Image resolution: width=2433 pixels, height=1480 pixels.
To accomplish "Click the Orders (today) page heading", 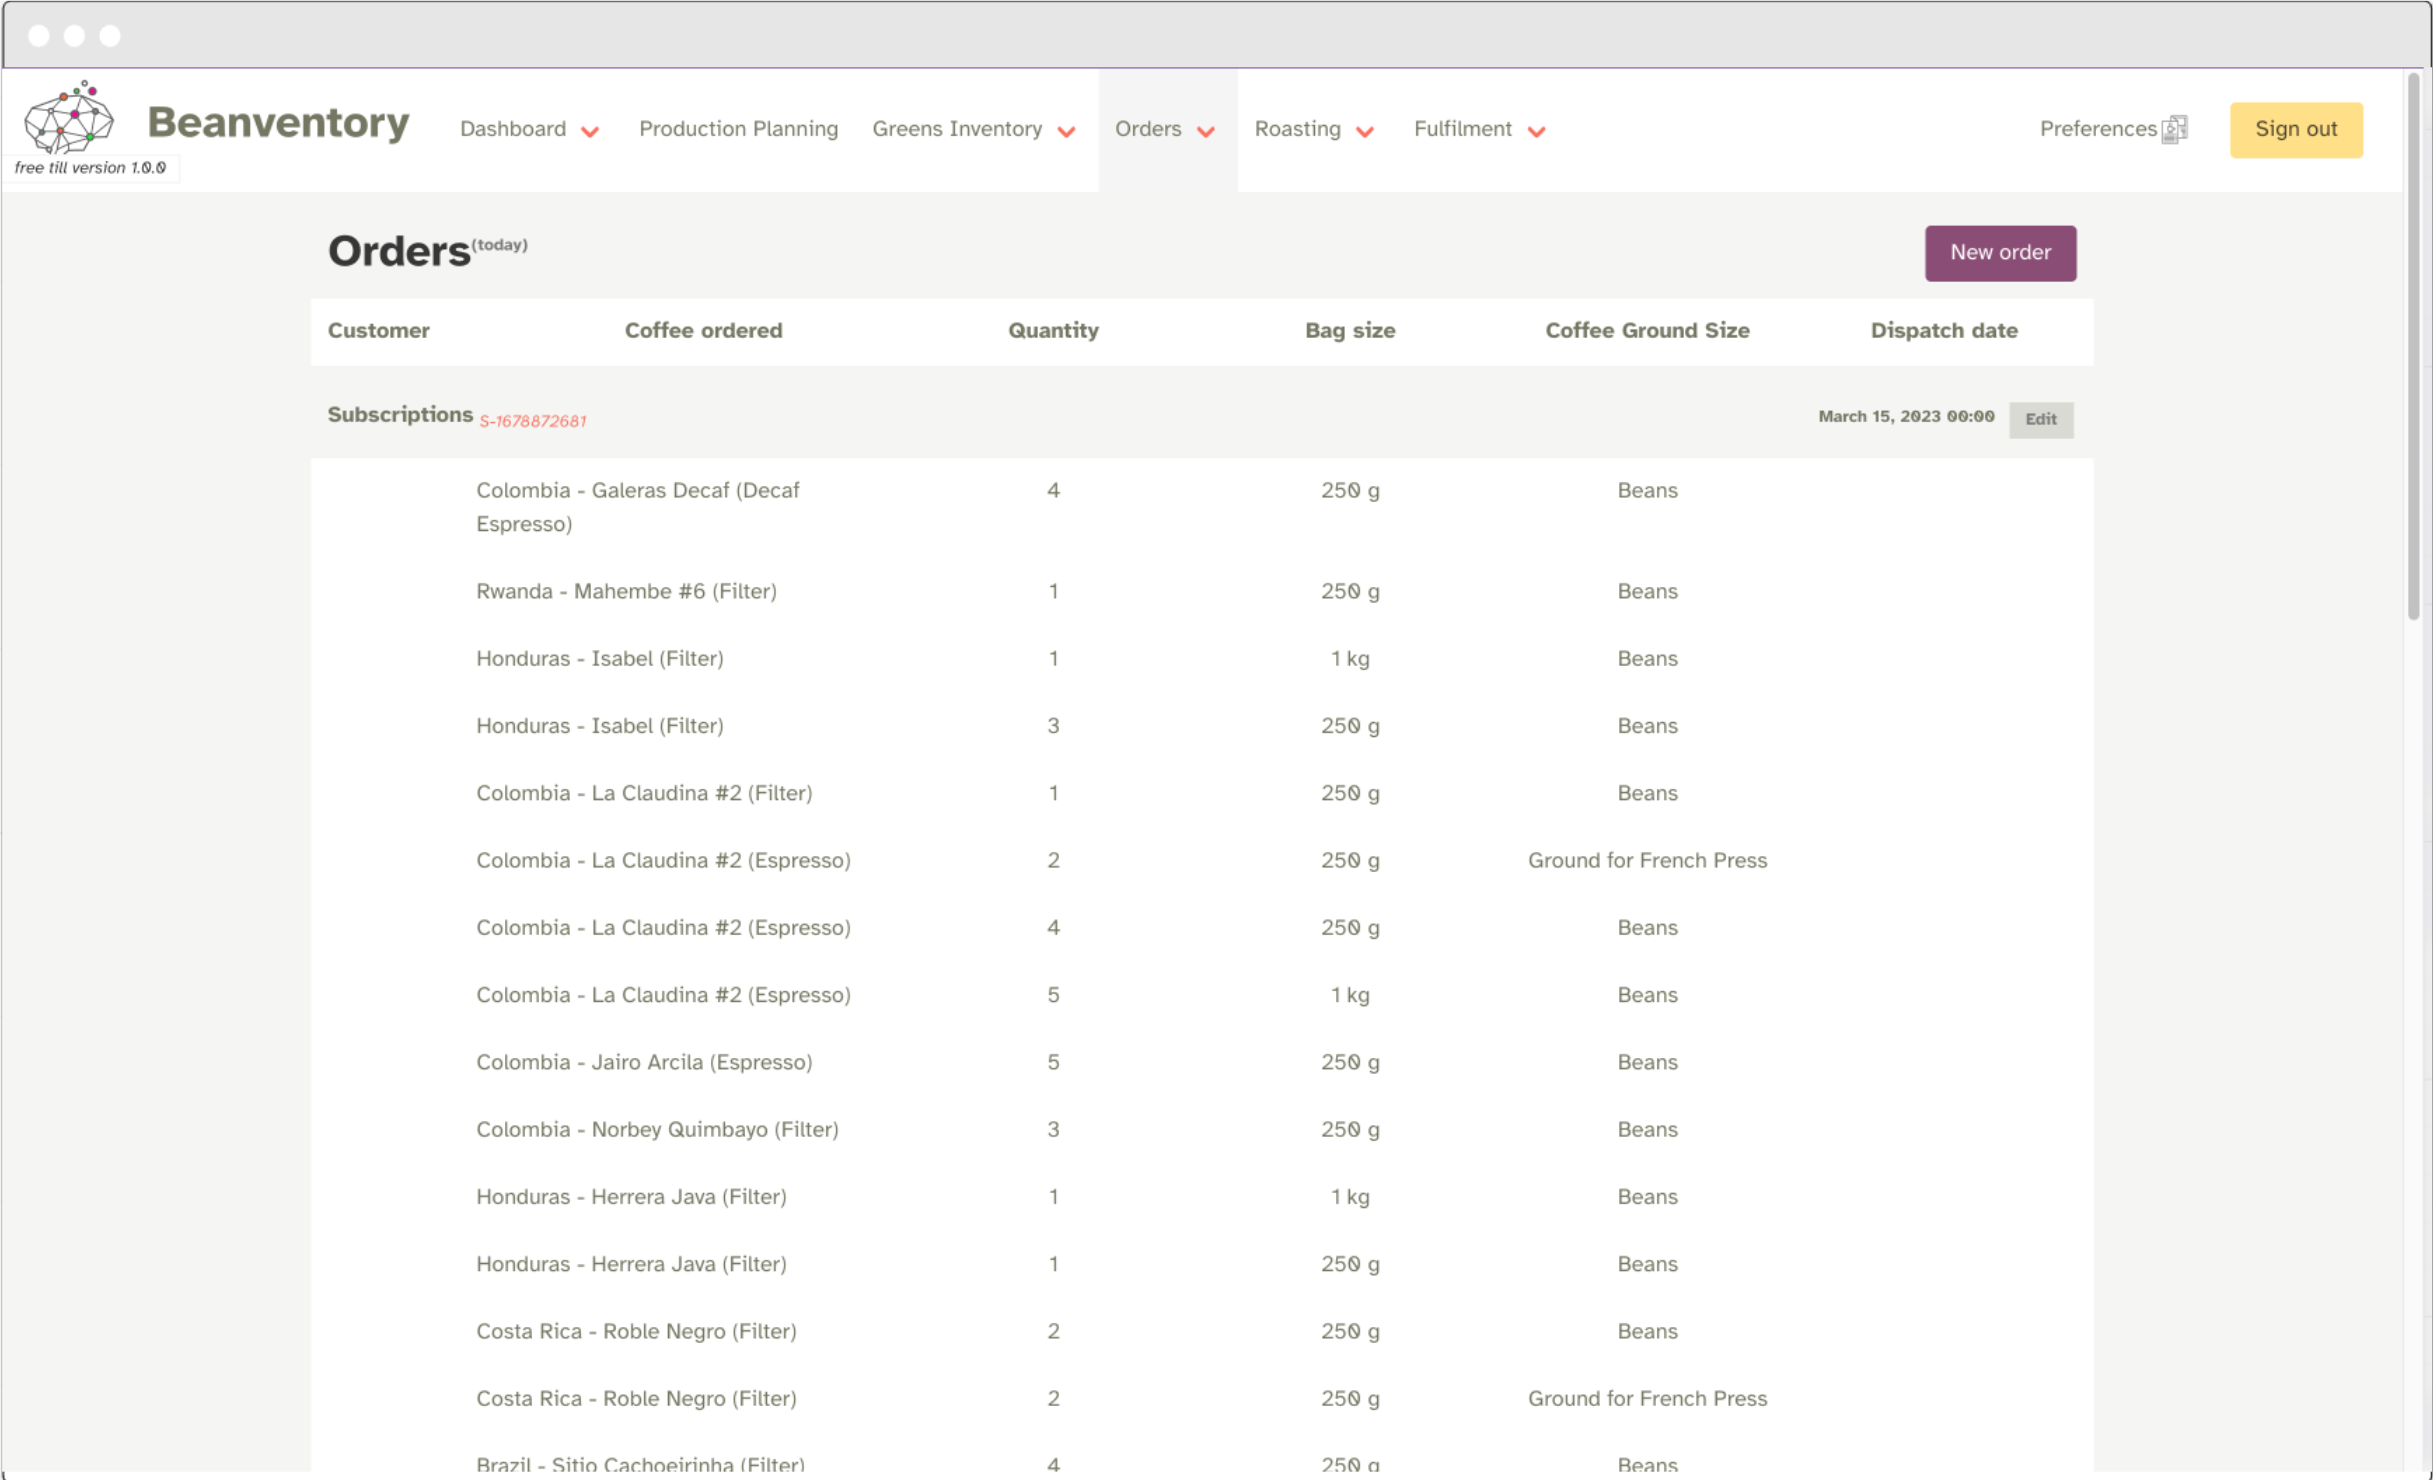I will (427, 251).
